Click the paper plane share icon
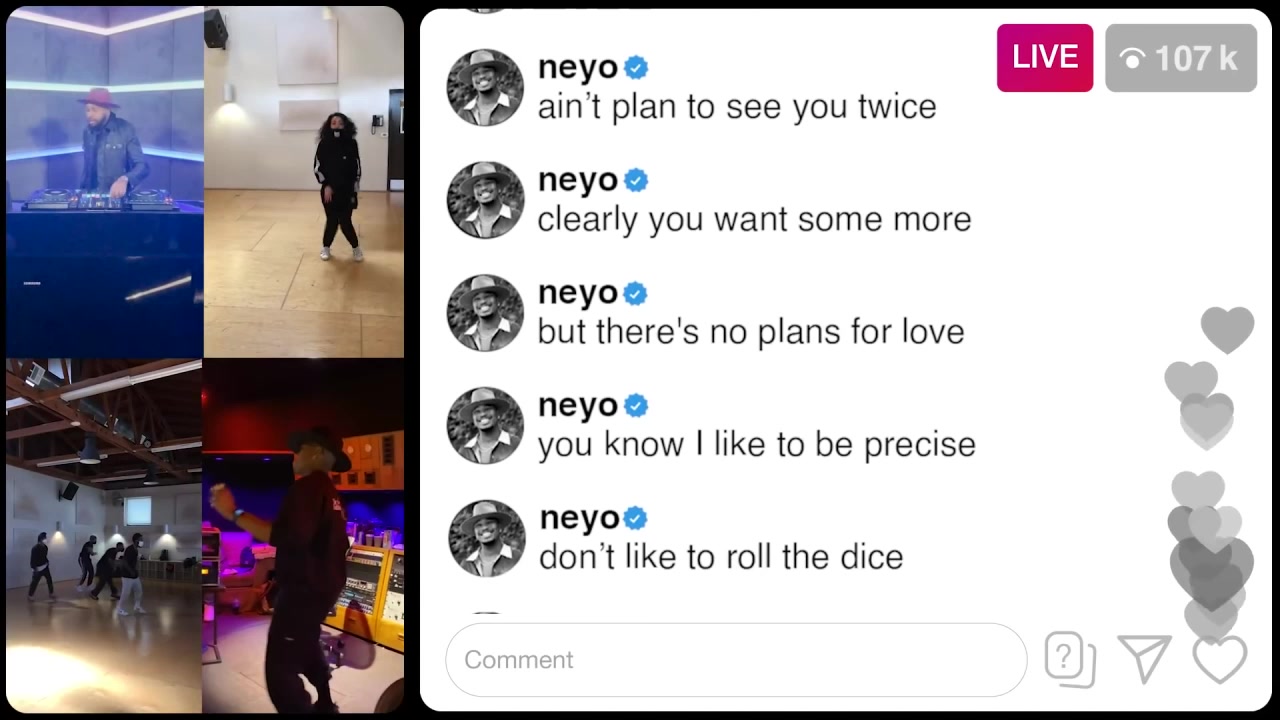Screen dimensions: 1280x720 [x=1145, y=660]
